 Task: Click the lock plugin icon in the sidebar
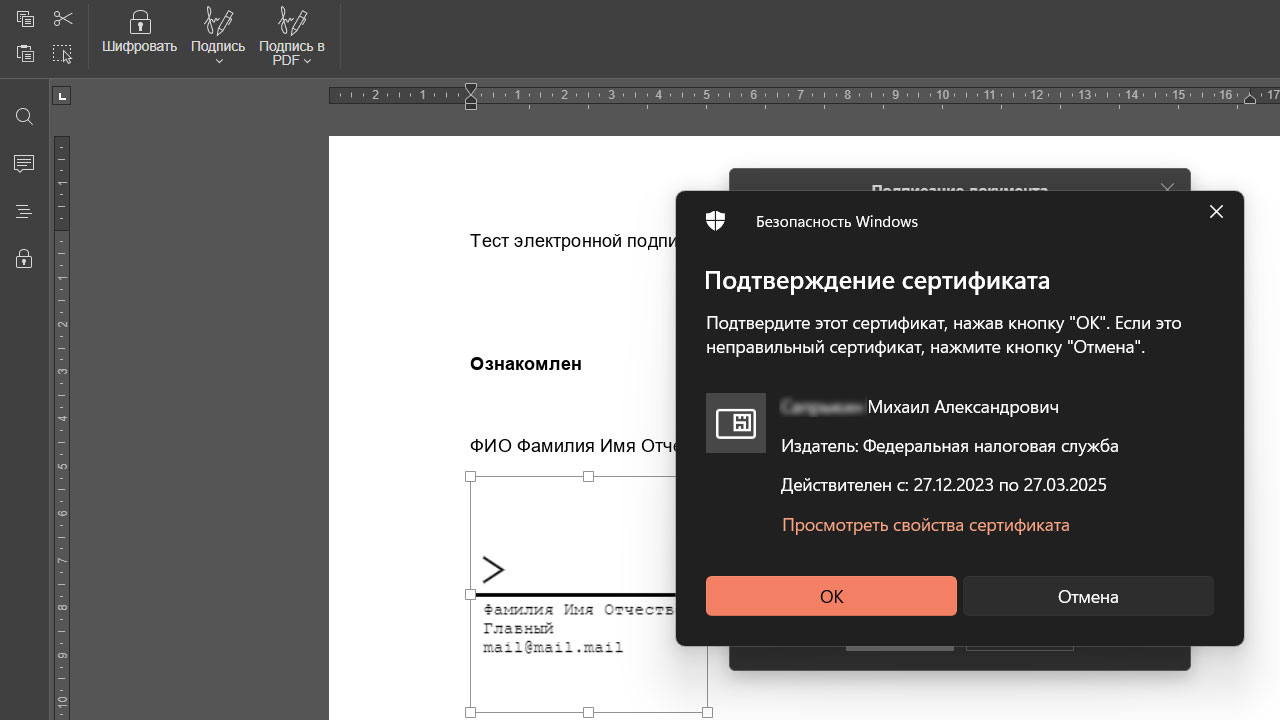click(x=24, y=259)
